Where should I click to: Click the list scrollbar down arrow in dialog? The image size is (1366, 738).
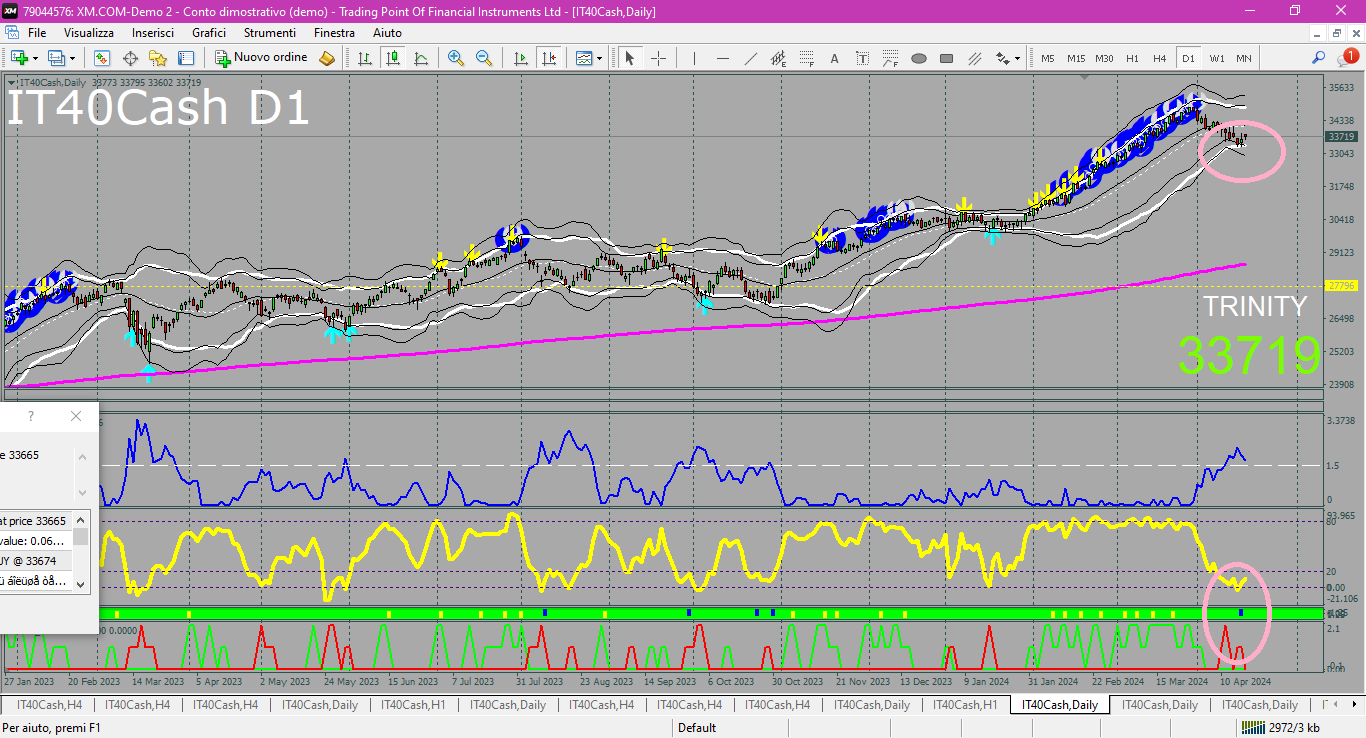click(x=80, y=583)
